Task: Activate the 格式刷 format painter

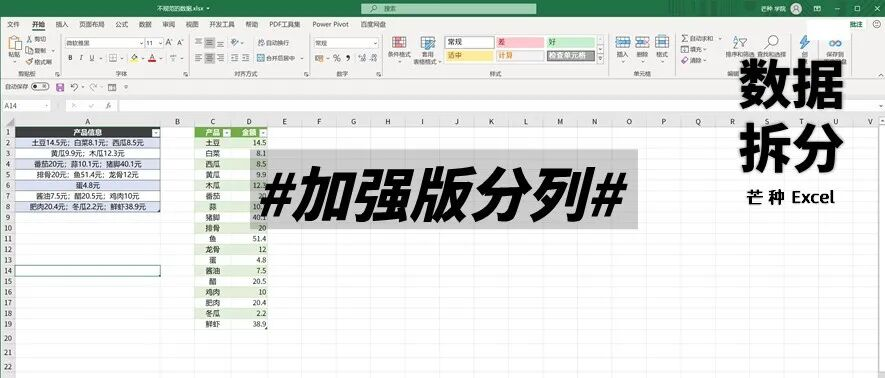Action: [x=39, y=61]
